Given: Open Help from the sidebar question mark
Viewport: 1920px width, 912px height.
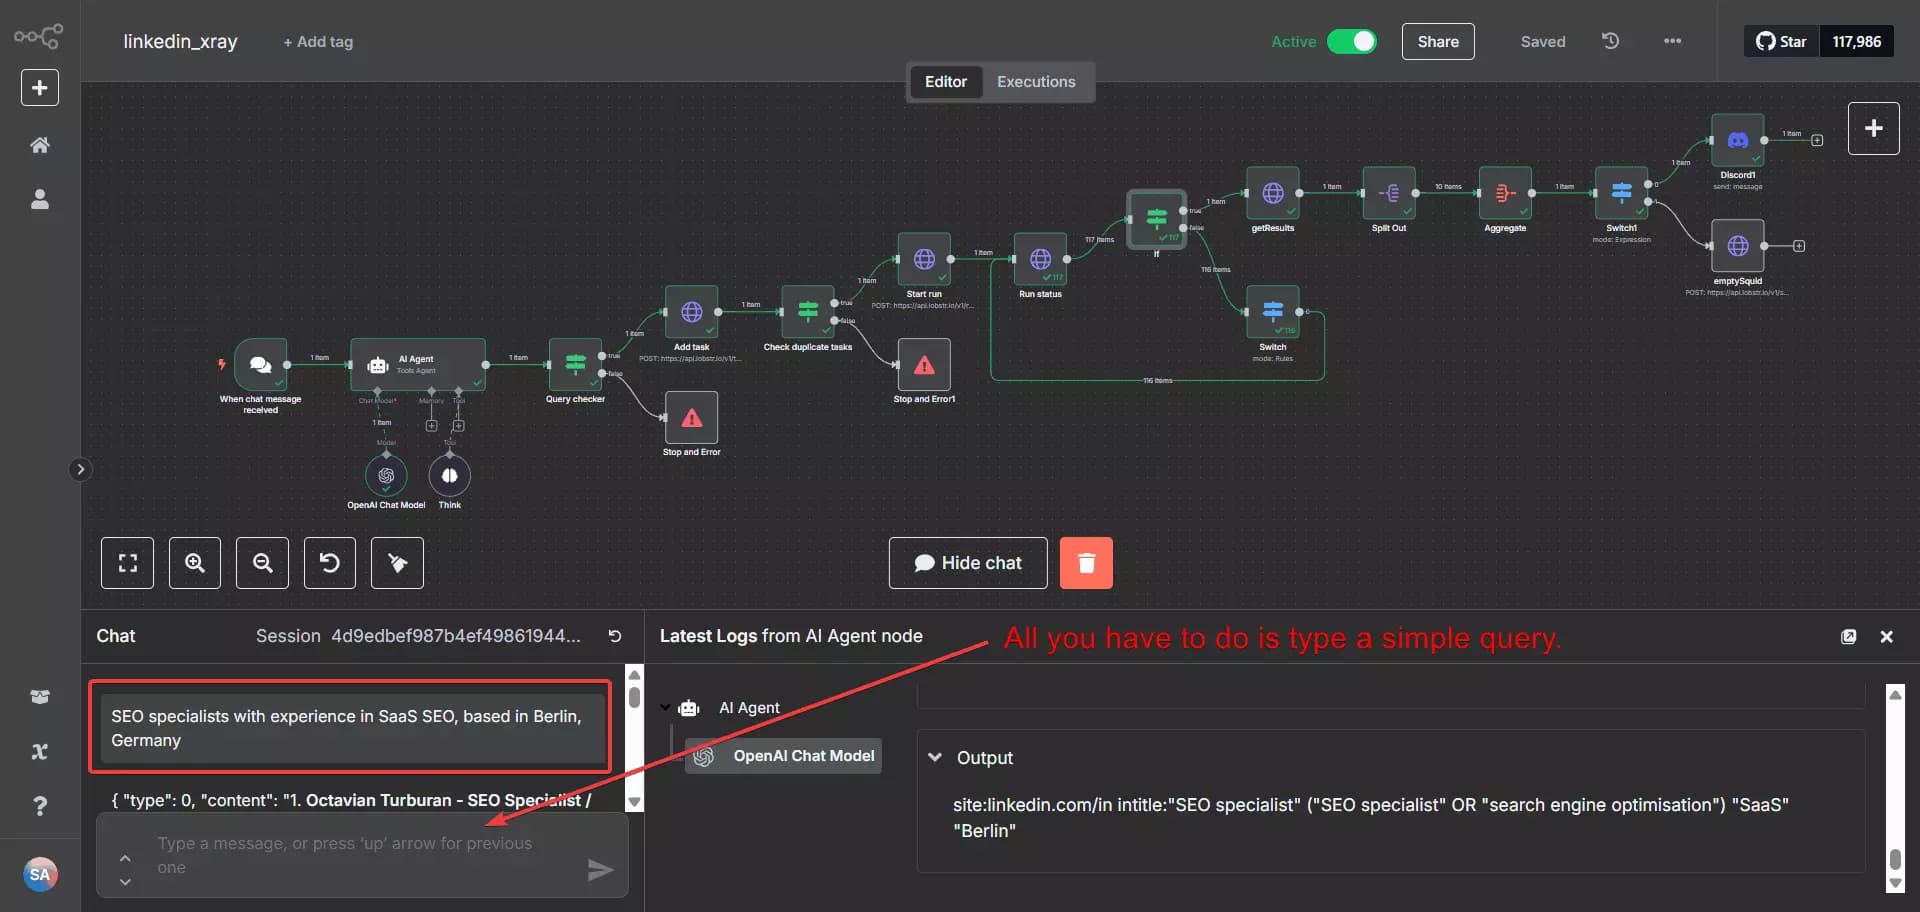Looking at the screenshot, I should pos(40,806).
